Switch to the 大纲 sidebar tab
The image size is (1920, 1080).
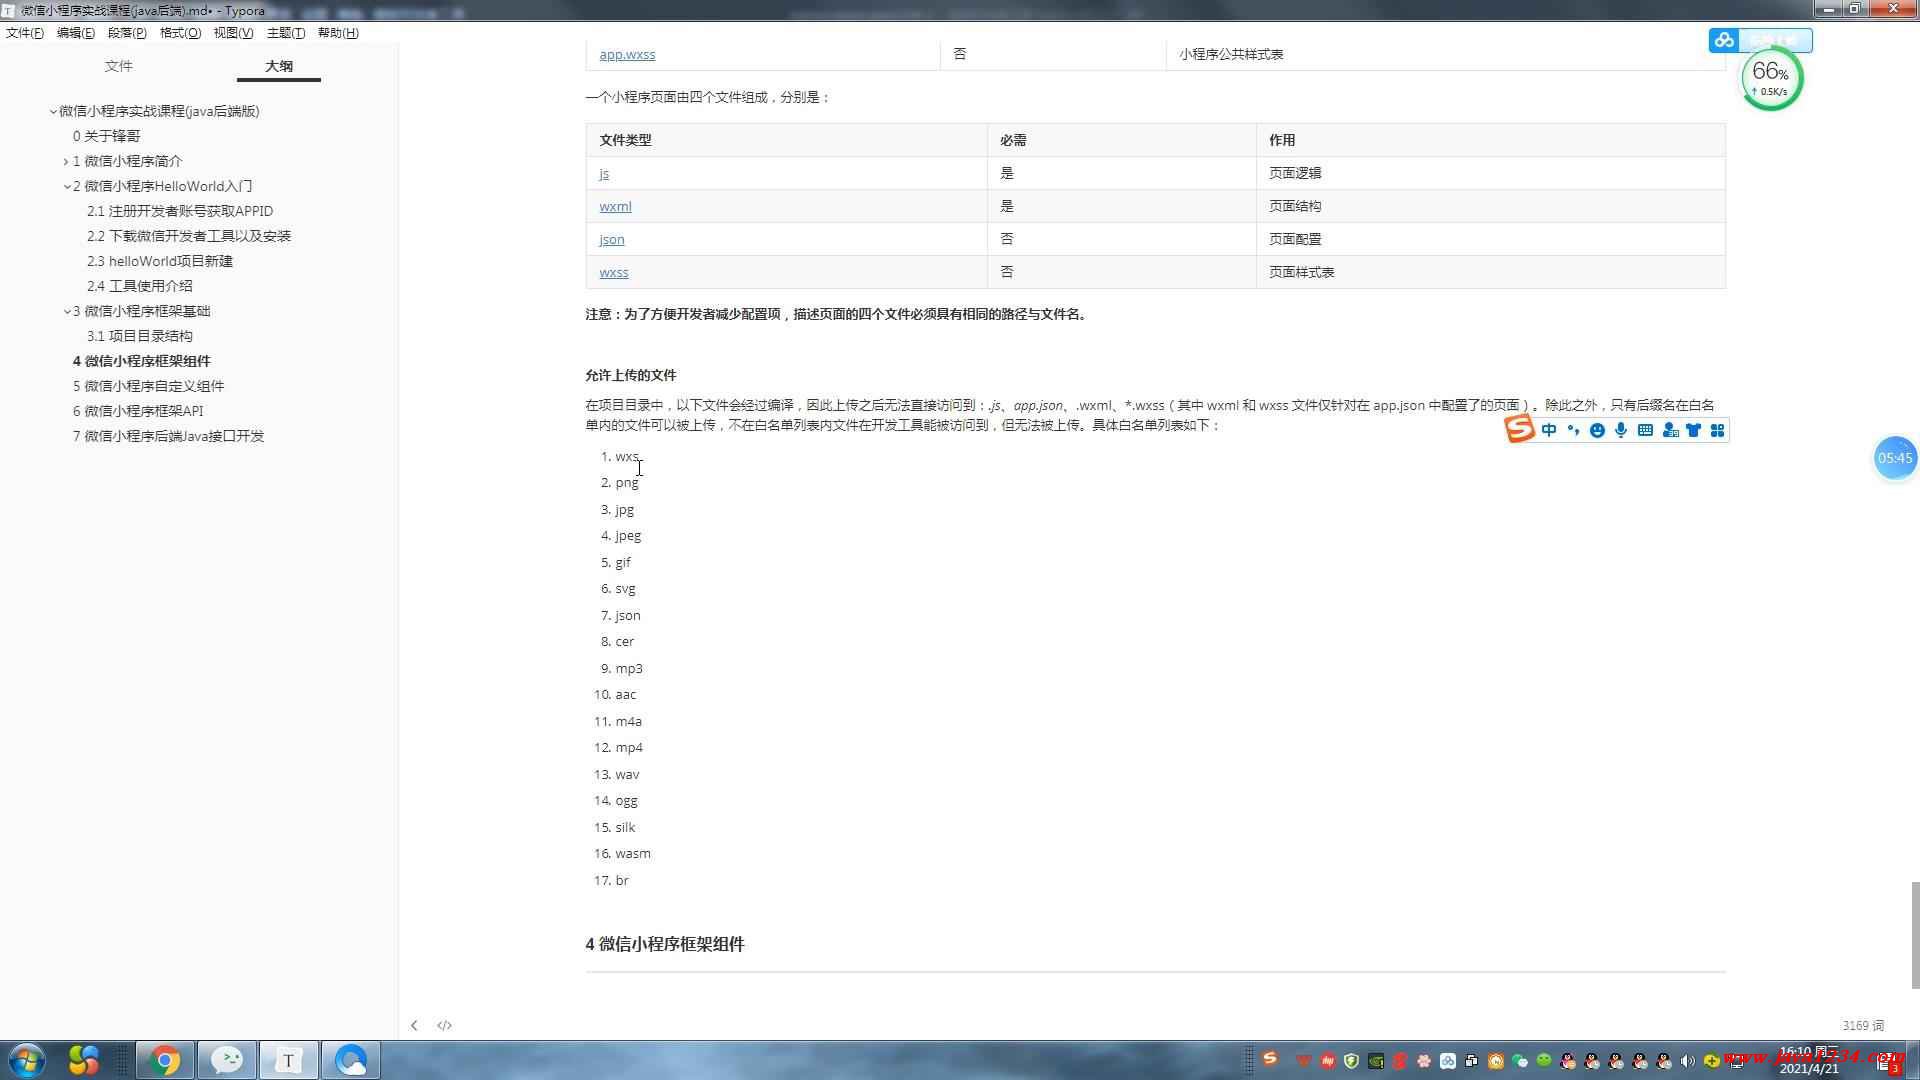pyautogui.click(x=279, y=66)
